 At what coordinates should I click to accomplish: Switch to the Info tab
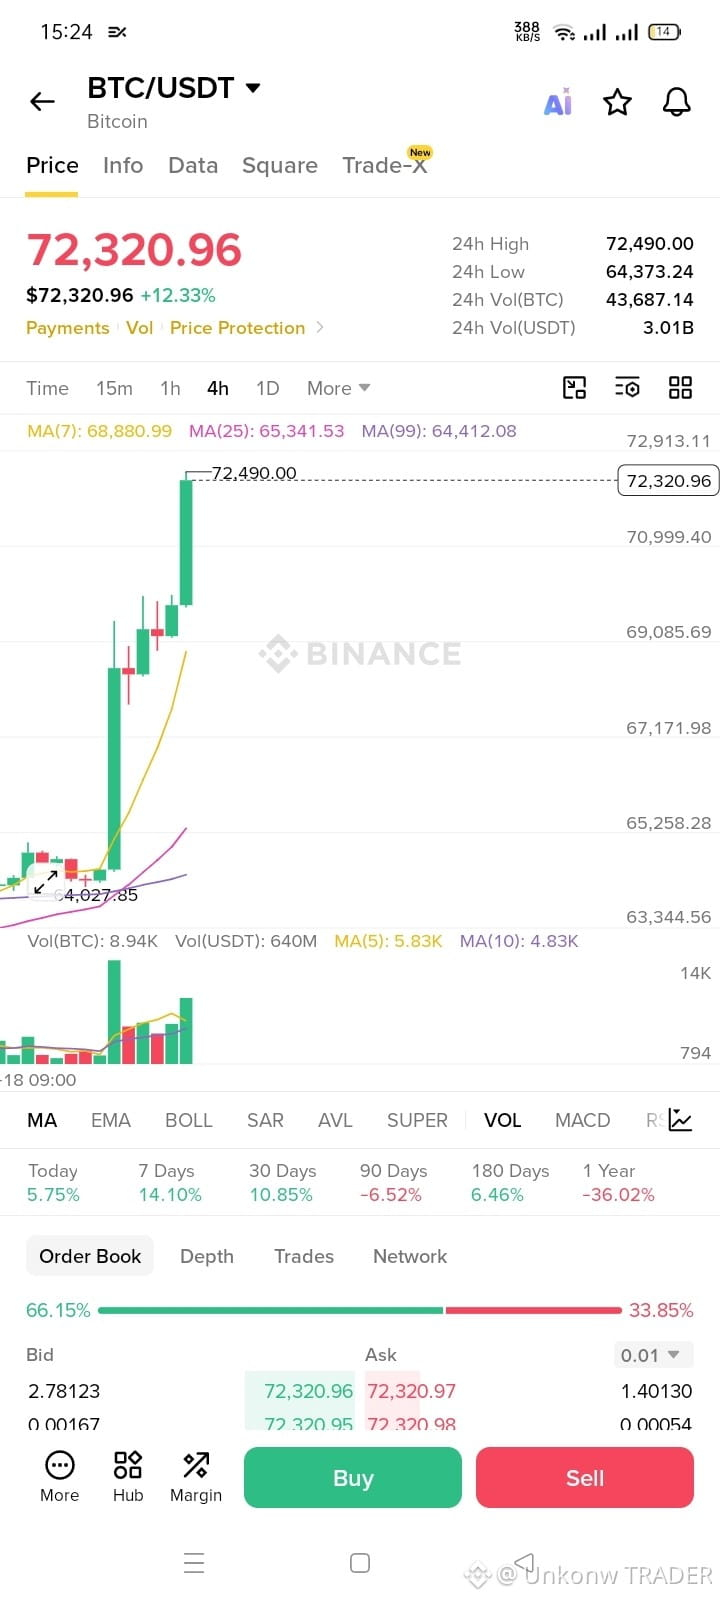(x=123, y=165)
